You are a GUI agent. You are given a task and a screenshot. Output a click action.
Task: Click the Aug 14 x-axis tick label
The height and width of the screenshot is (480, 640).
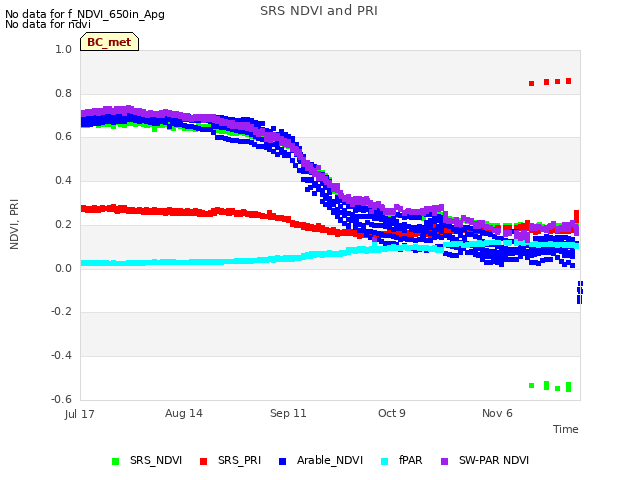coord(184,413)
